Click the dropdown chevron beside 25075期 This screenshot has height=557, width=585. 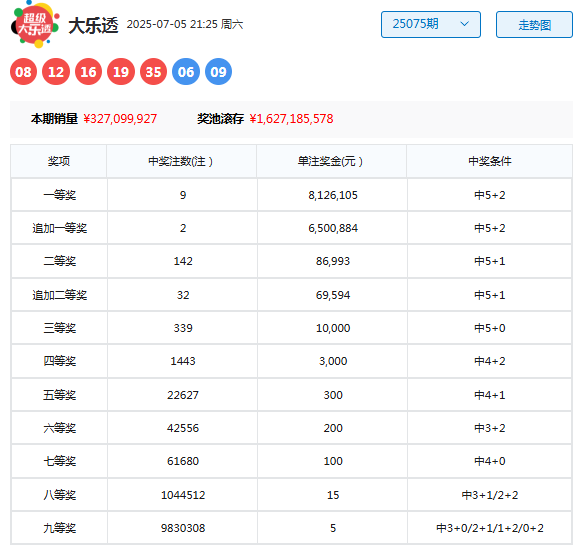(464, 24)
